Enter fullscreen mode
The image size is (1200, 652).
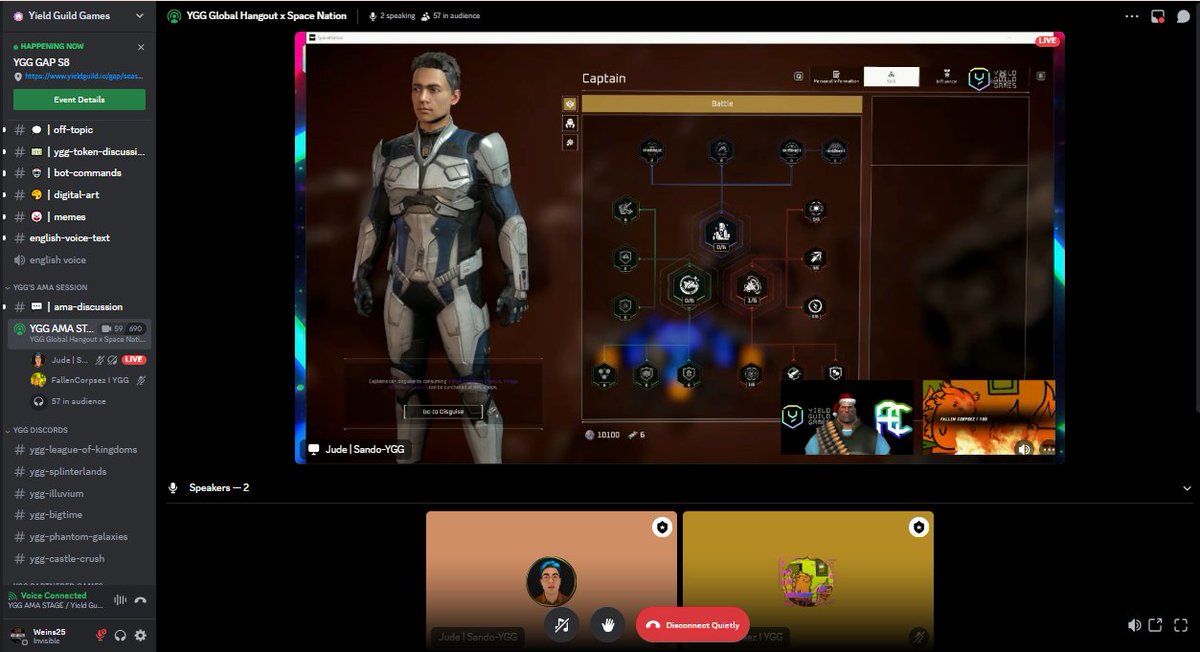[1180, 625]
